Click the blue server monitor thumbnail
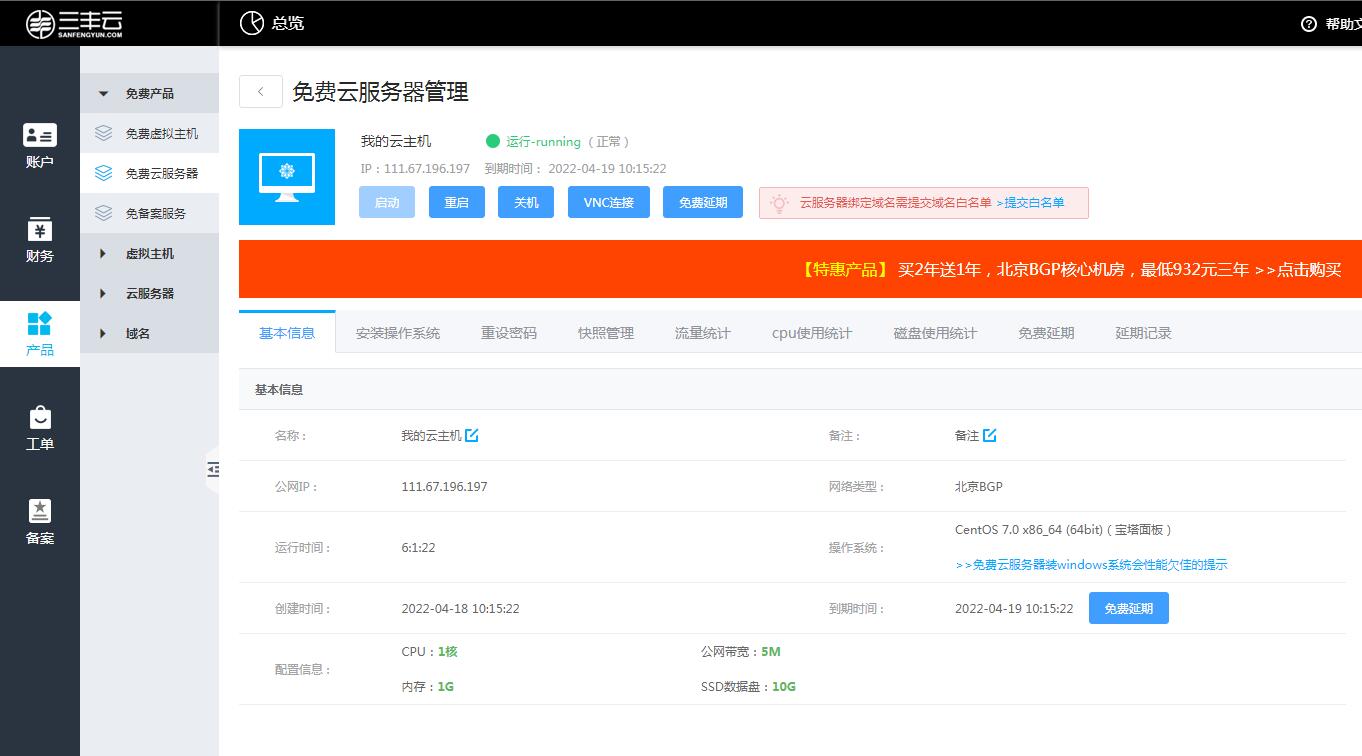 tap(287, 177)
